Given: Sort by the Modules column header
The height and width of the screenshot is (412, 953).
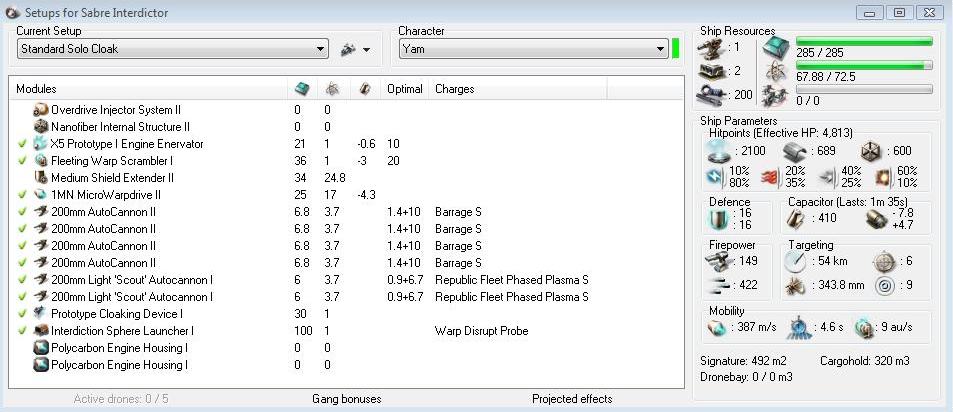Looking at the screenshot, I should point(36,89).
